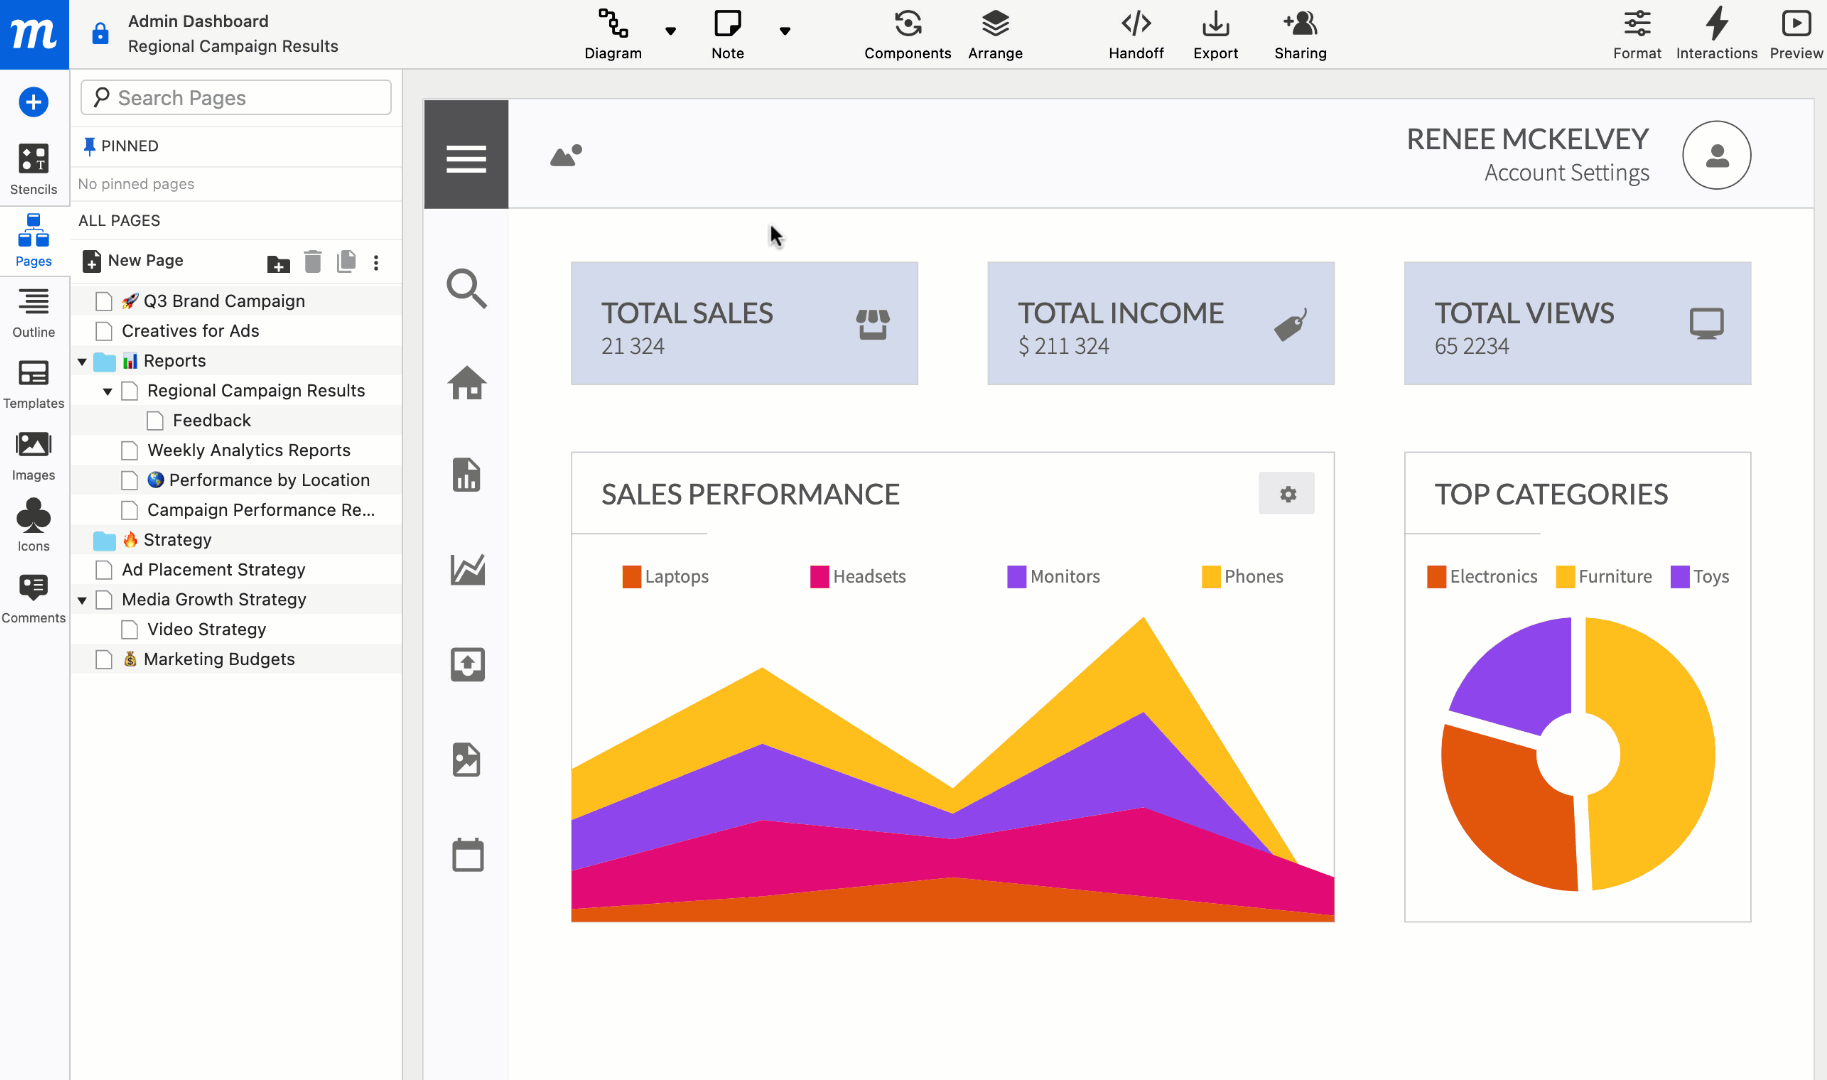1827x1080 pixels.
Task: Open the Interactions panel
Action: [1716, 34]
